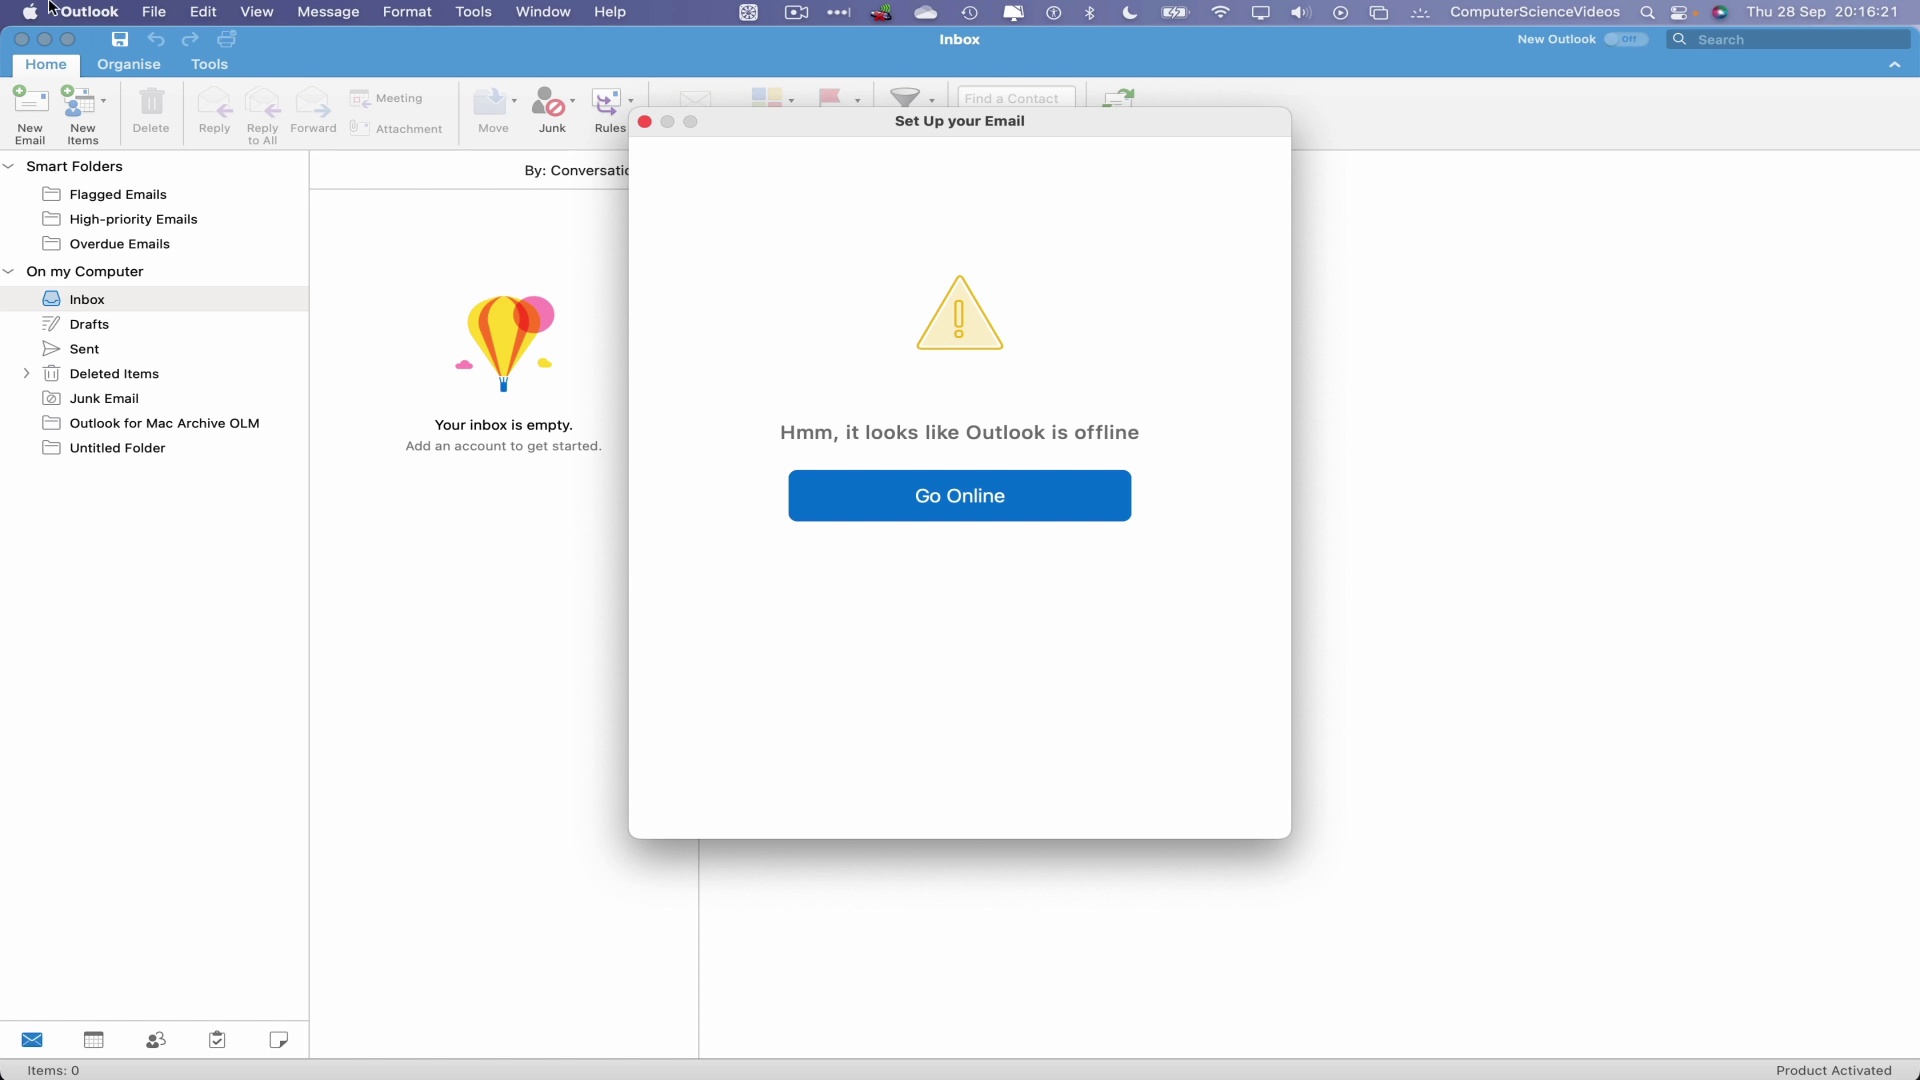The height and width of the screenshot is (1080, 1920).
Task: Switch to the Calendar view icon
Action: tap(93, 1040)
